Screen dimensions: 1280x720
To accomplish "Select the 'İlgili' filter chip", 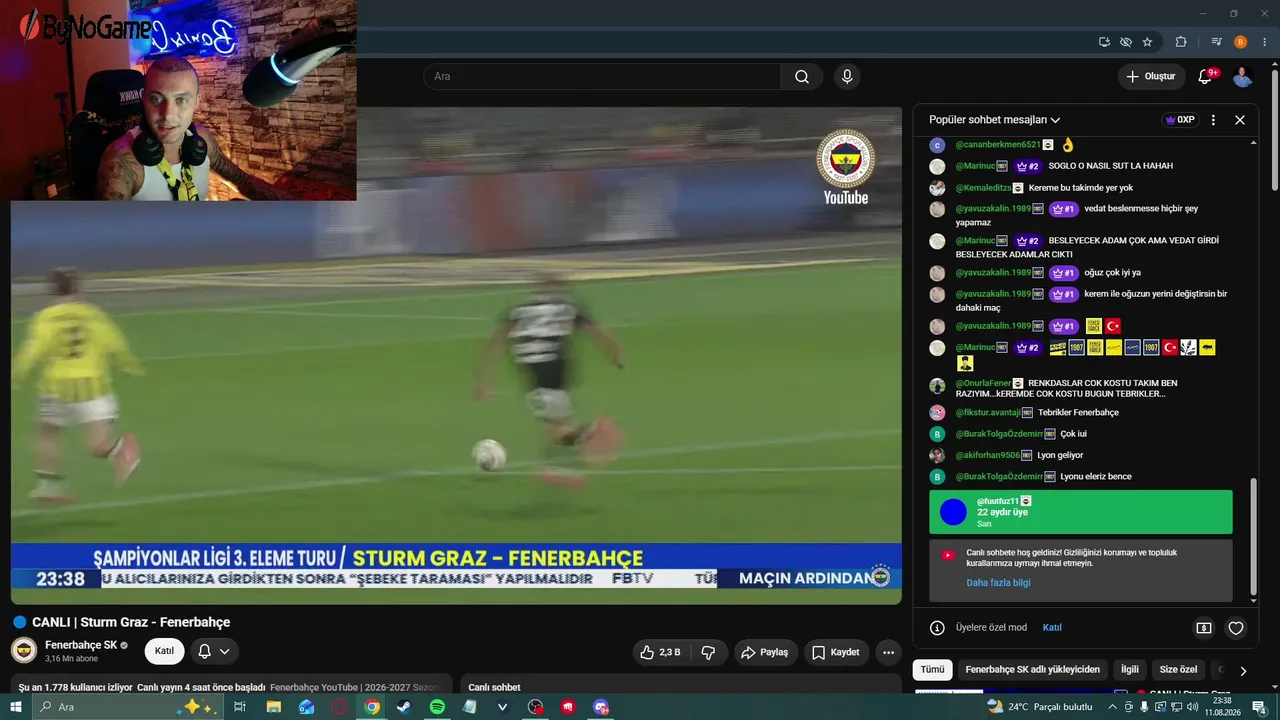I will (1130, 670).
